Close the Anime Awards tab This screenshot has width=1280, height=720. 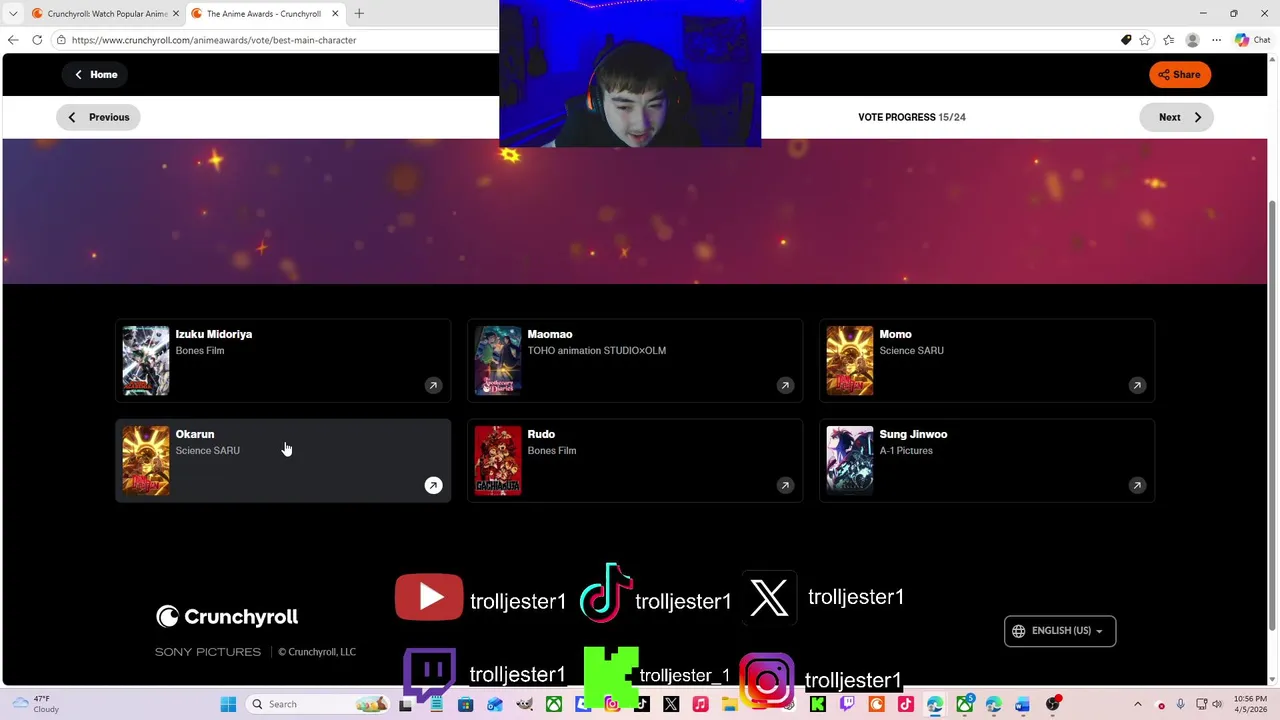pyautogui.click(x=335, y=14)
